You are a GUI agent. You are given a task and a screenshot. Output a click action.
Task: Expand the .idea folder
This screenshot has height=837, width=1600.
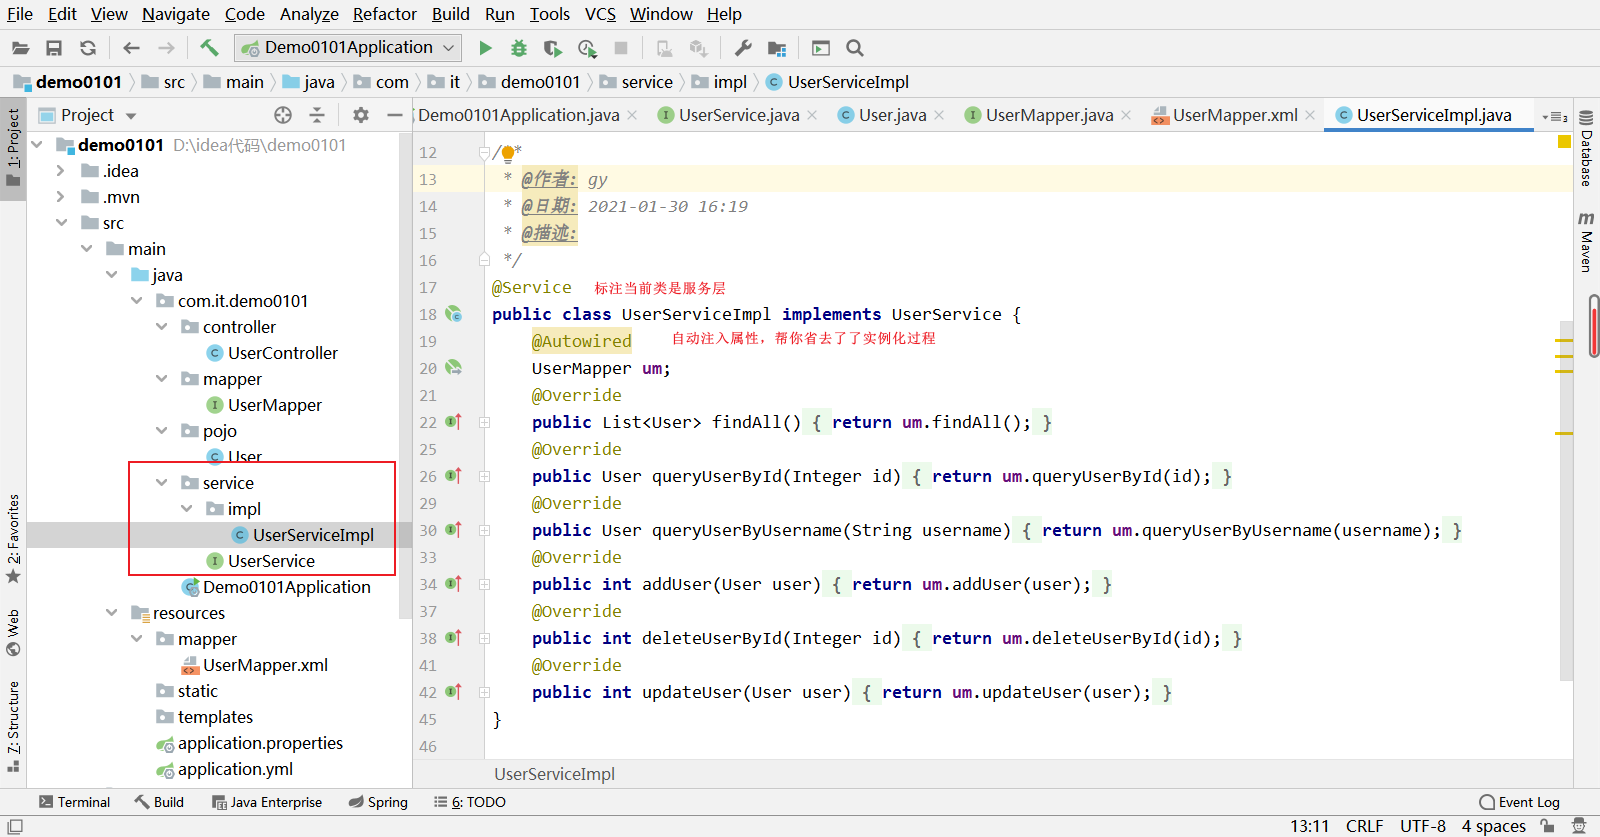coord(61,171)
